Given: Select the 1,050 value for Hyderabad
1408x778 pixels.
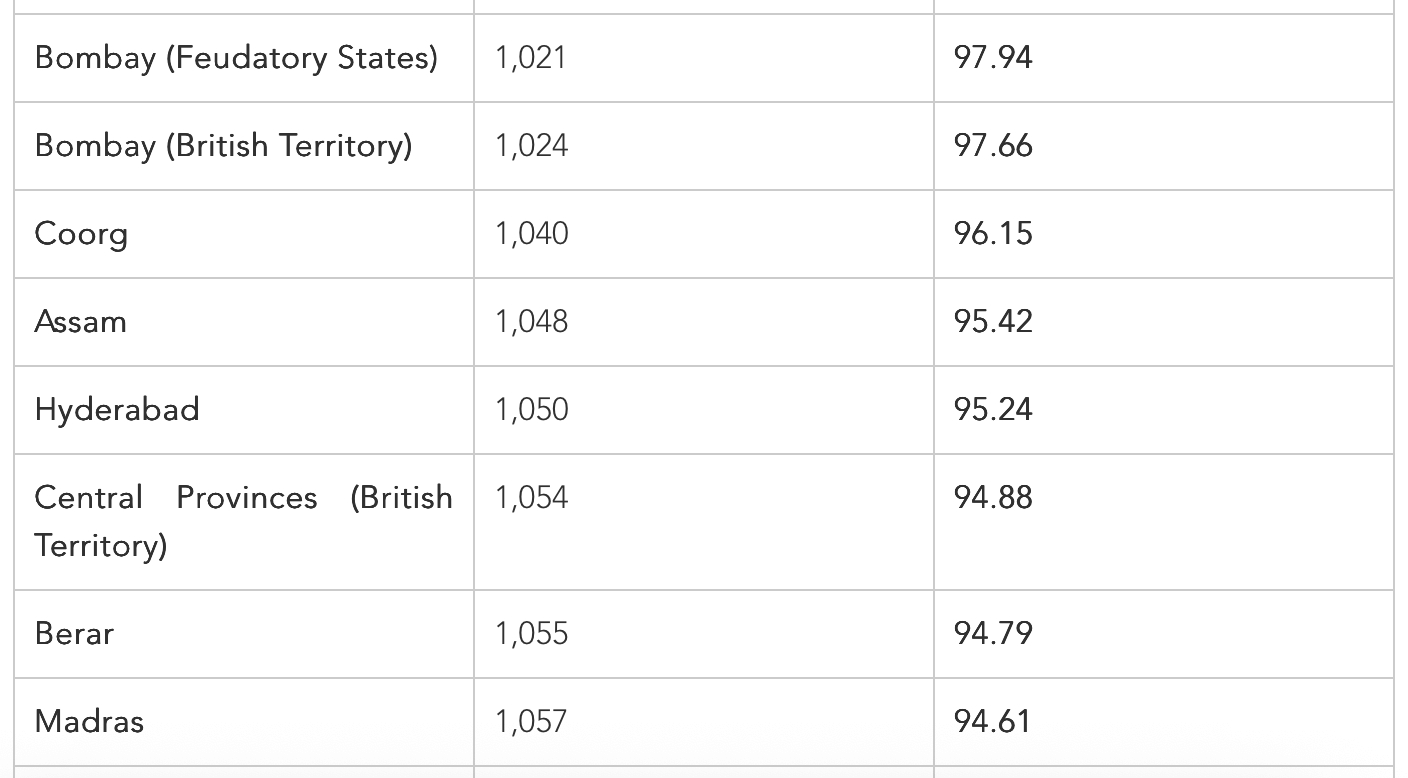Looking at the screenshot, I should click(532, 410).
